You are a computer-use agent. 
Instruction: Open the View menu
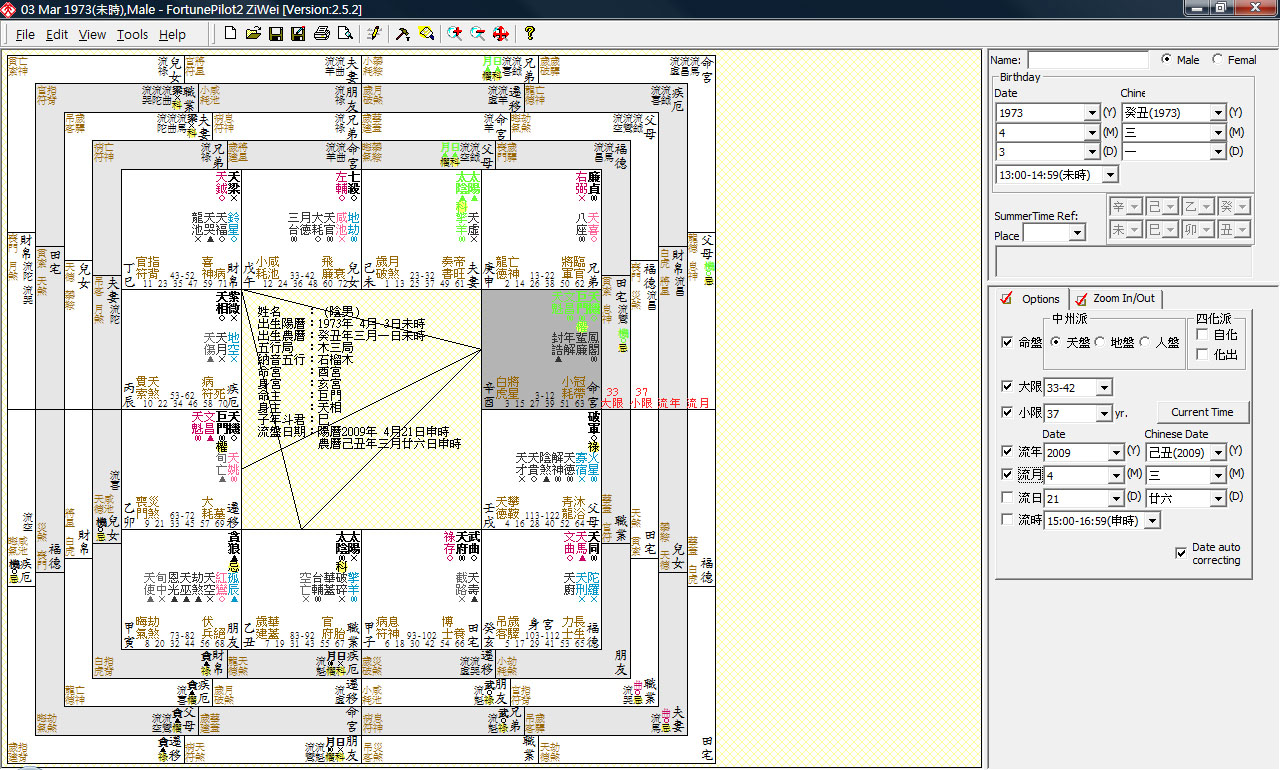tap(92, 34)
